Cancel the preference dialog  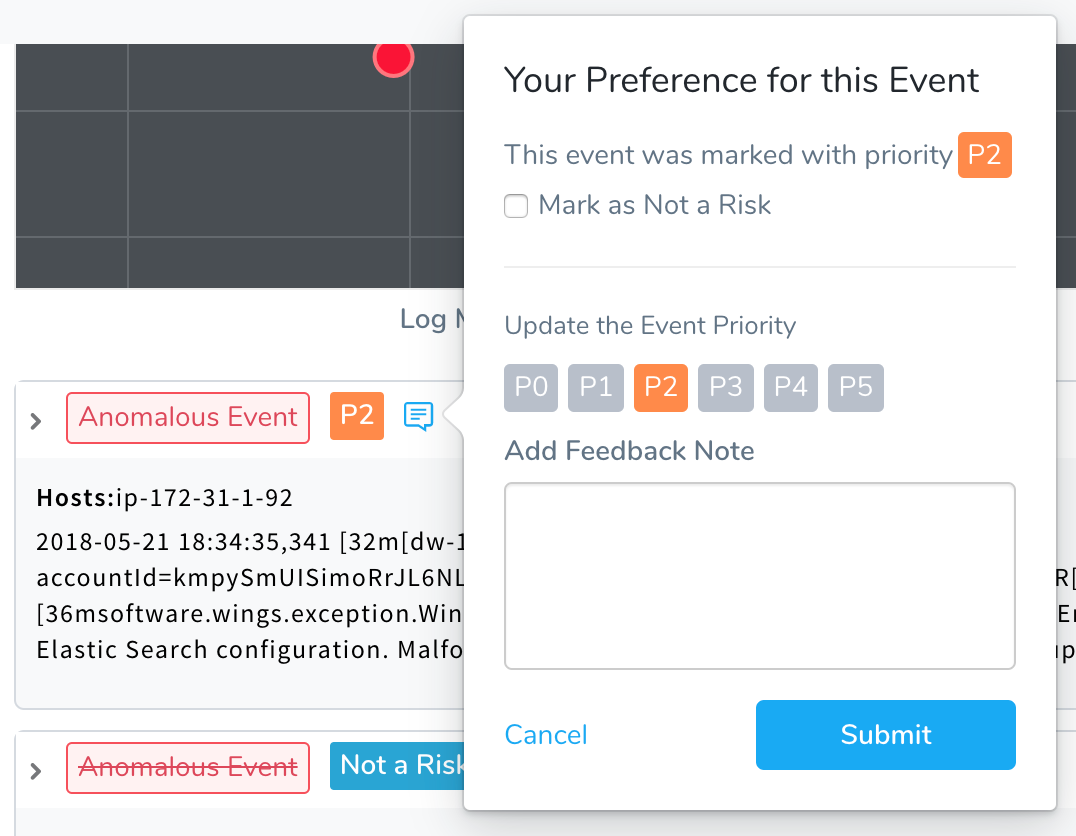pyautogui.click(x=546, y=735)
